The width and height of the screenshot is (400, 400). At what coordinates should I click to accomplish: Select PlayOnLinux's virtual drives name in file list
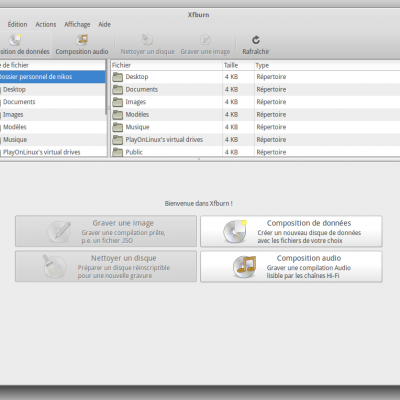click(x=164, y=140)
